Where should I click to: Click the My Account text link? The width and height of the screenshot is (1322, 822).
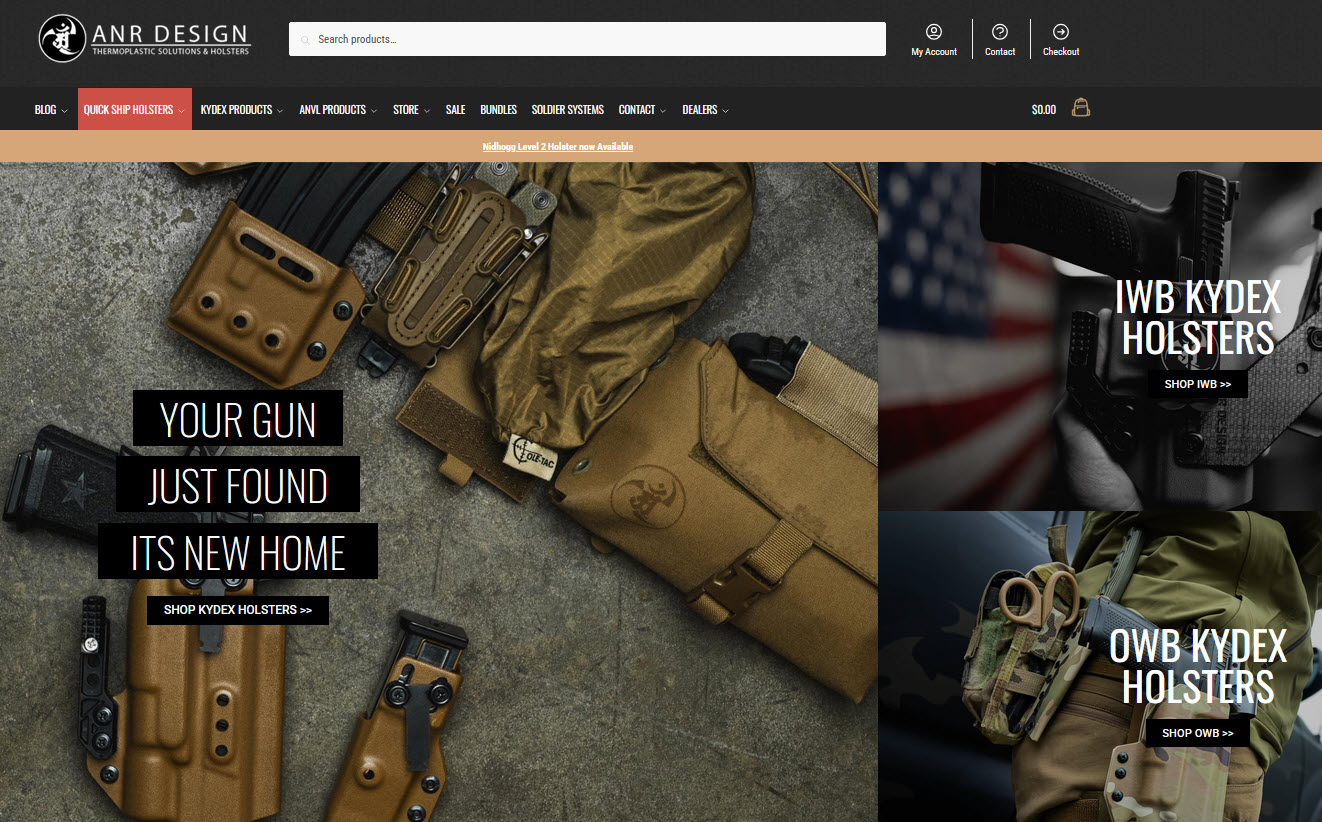pos(934,52)
